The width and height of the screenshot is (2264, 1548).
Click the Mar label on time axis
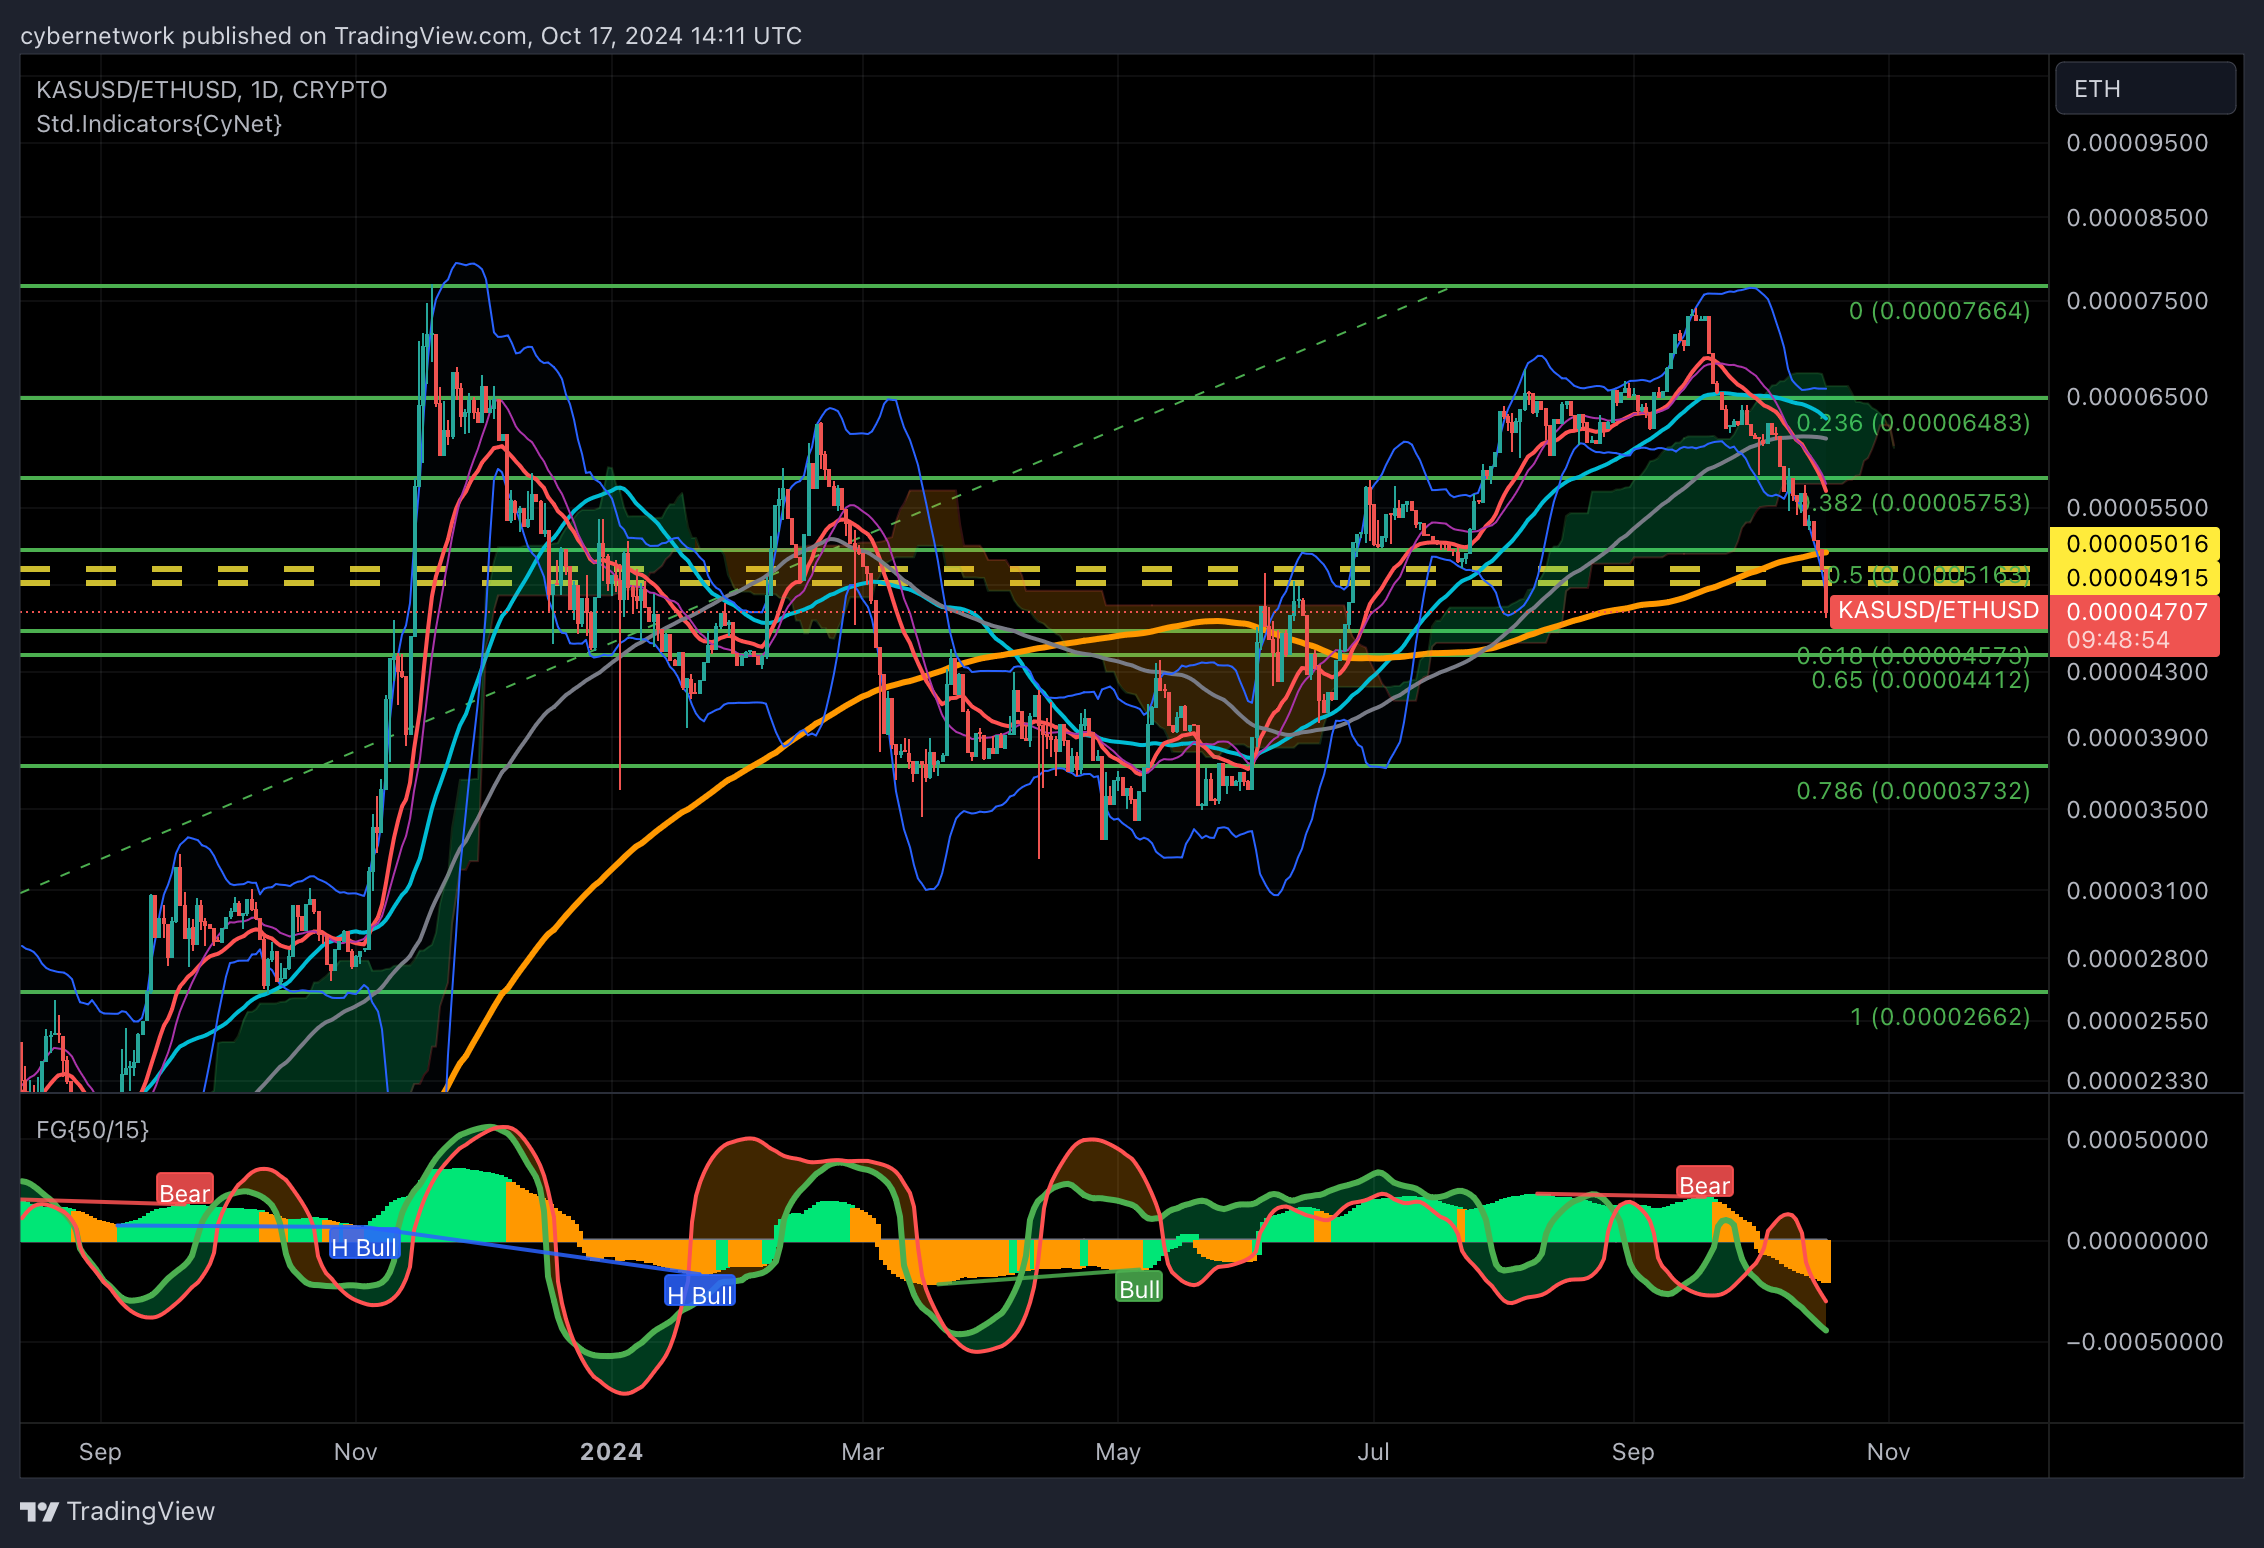(863, 1452)
